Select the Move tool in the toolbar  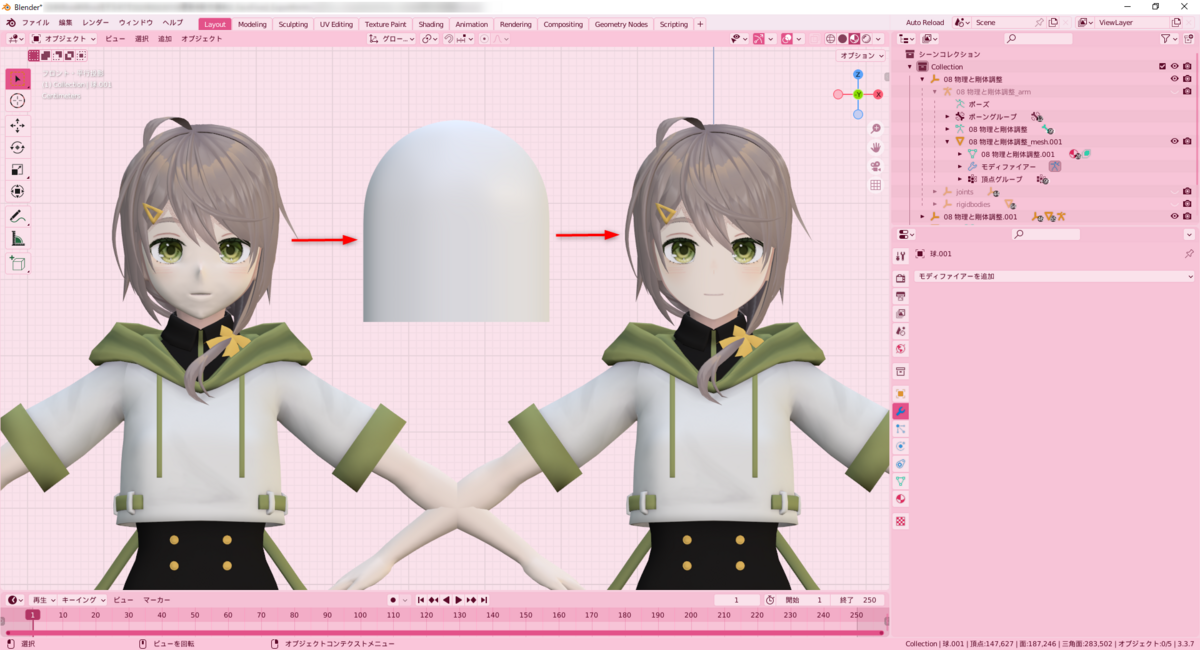click(17, 124)
